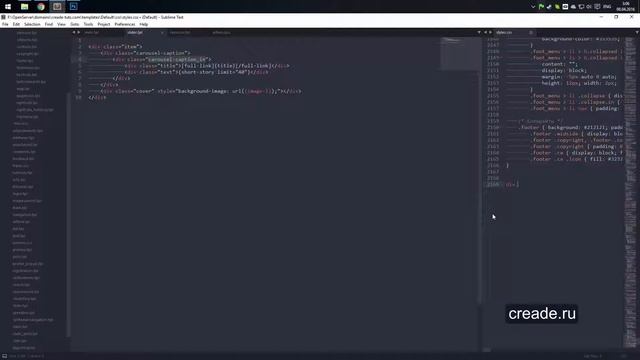The image size is (640, 360).
Task: Click the green flag tray icon
Action: coord(541,7)
